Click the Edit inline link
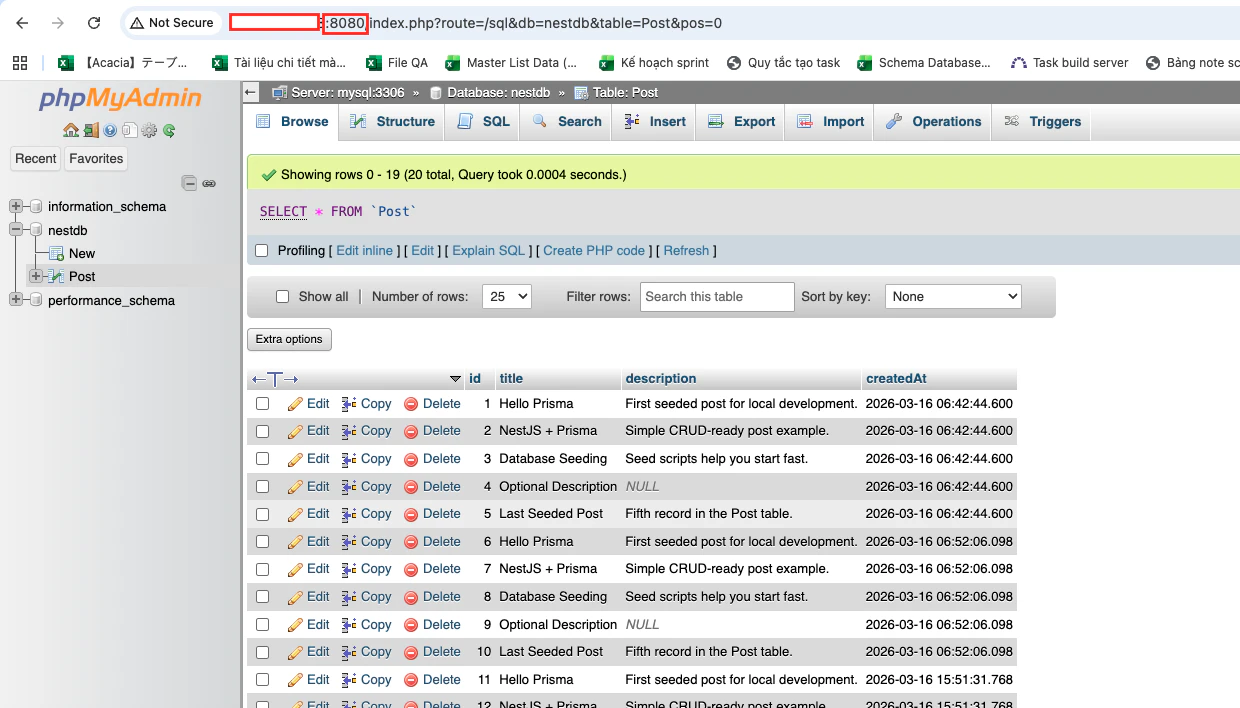 [364, 251]
